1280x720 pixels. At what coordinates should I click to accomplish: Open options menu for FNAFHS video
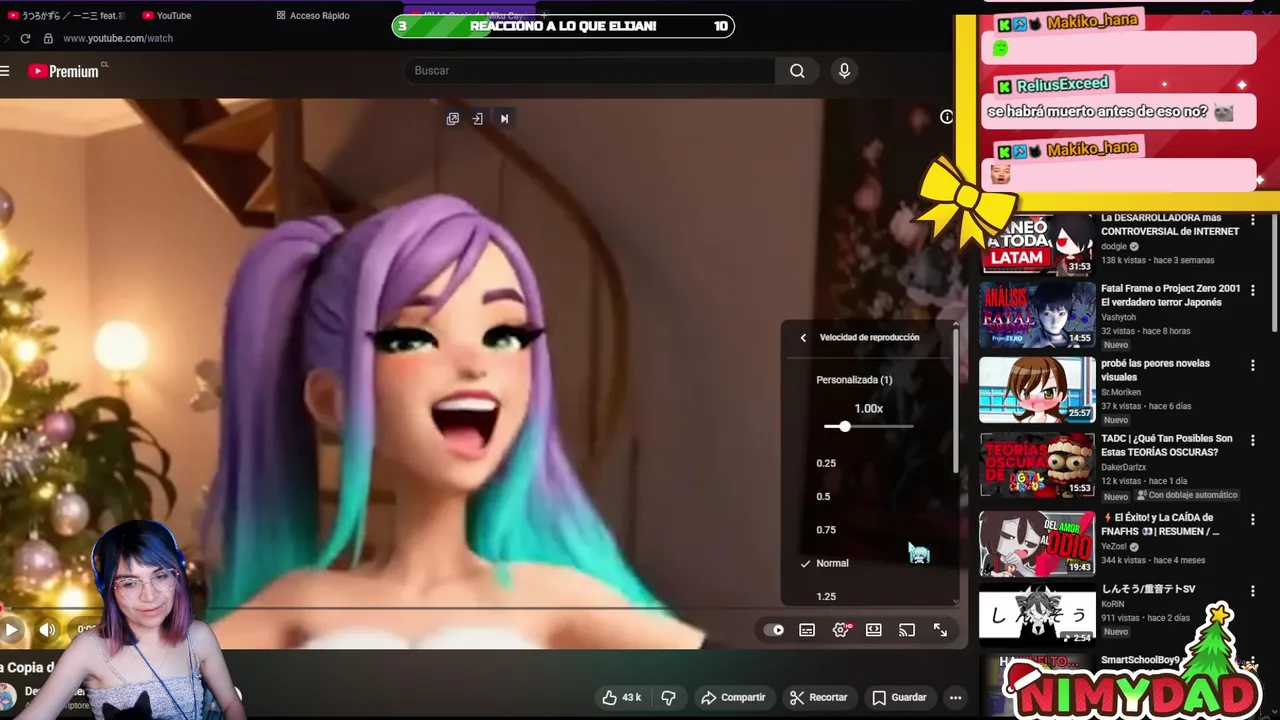coord(1253,520)
